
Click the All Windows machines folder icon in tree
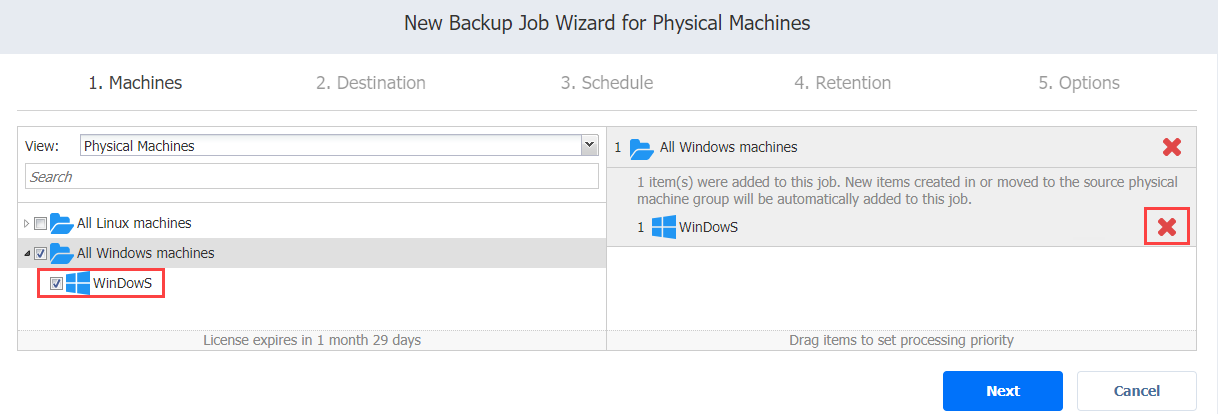pos(61,253)
